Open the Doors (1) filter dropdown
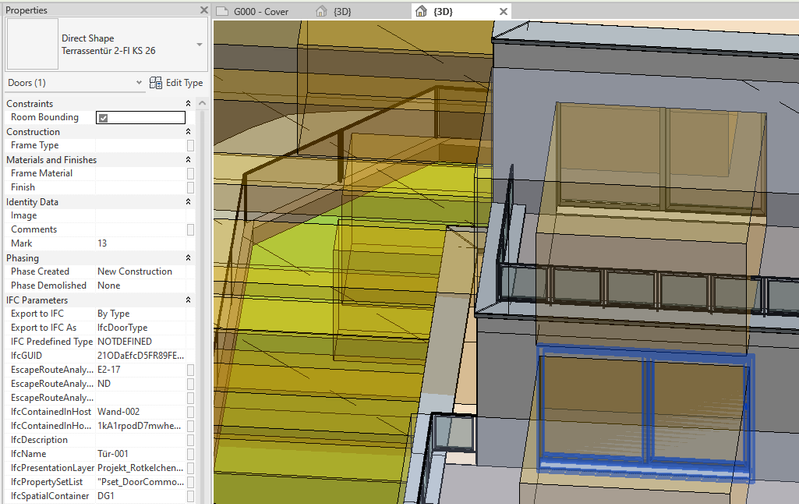The width and height of the screenshot is (799, 504). [x=137, y=82]
